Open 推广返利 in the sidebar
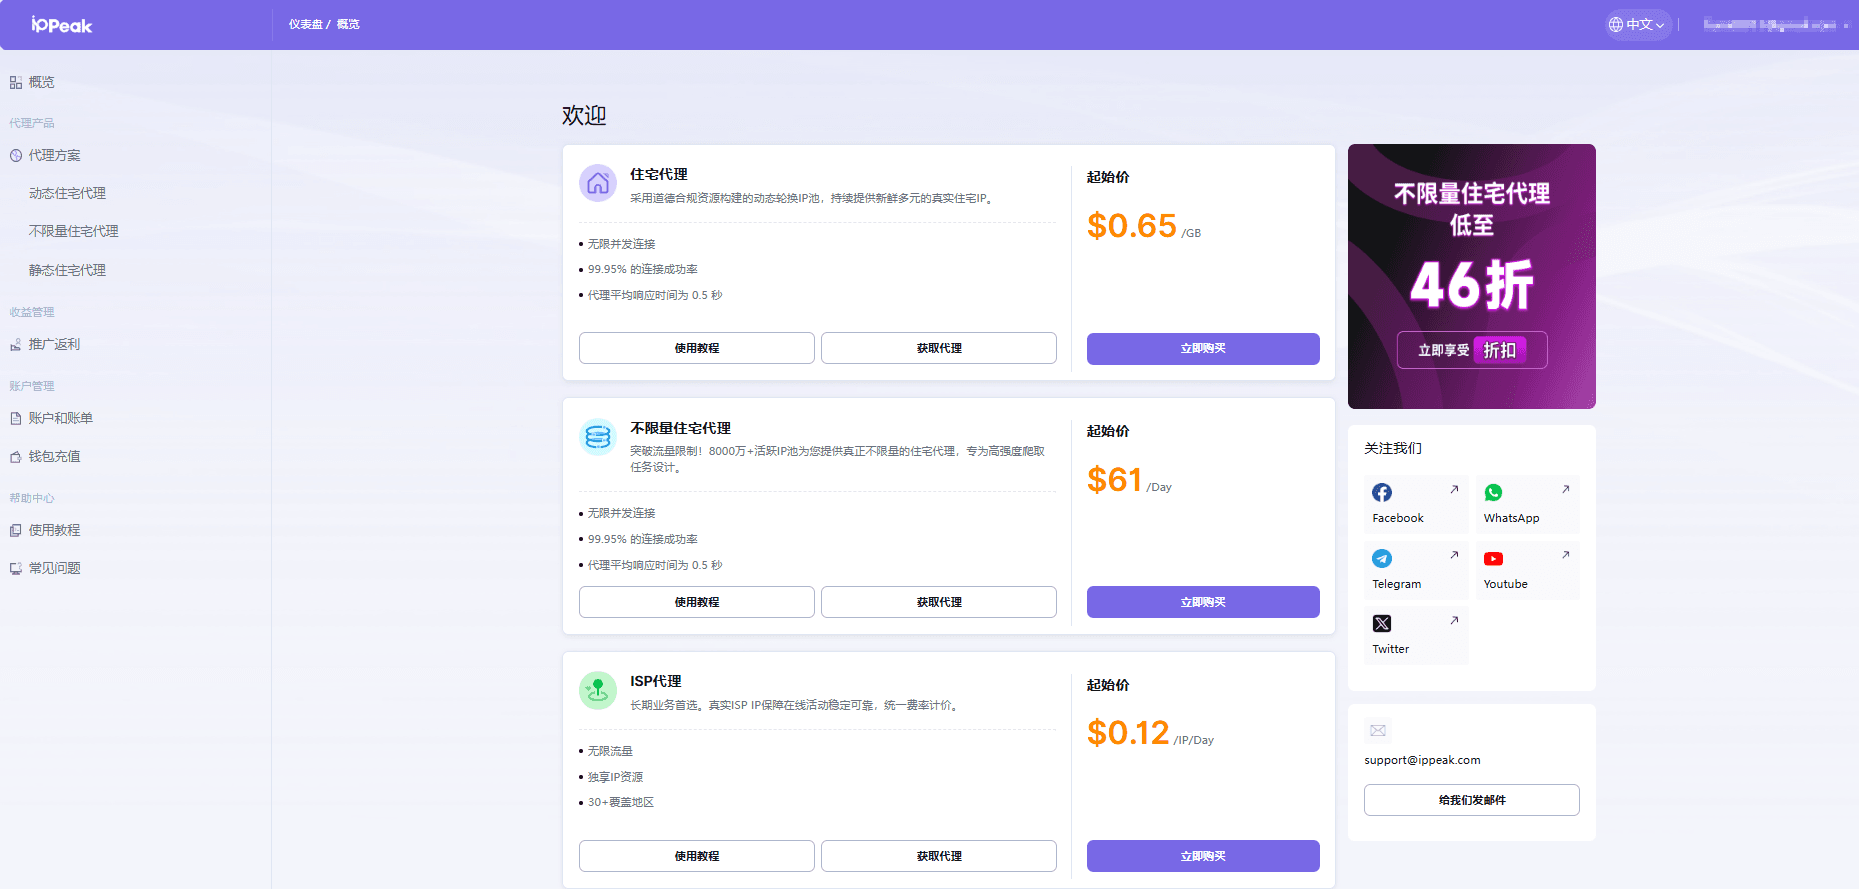Screen dimensions: 1859x889 tap(54, 345)
